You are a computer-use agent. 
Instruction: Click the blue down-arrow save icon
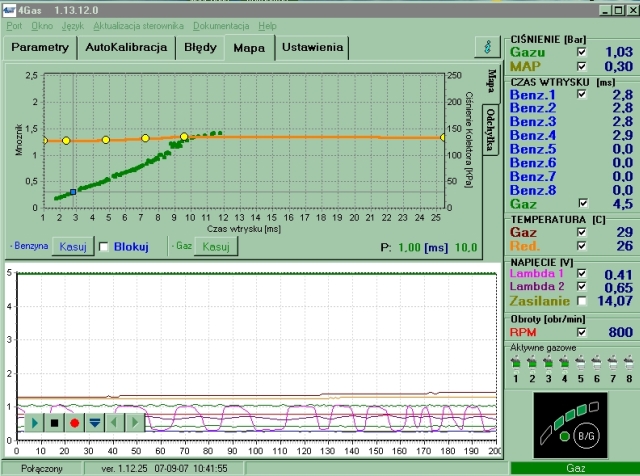click(x=95, y=423)
